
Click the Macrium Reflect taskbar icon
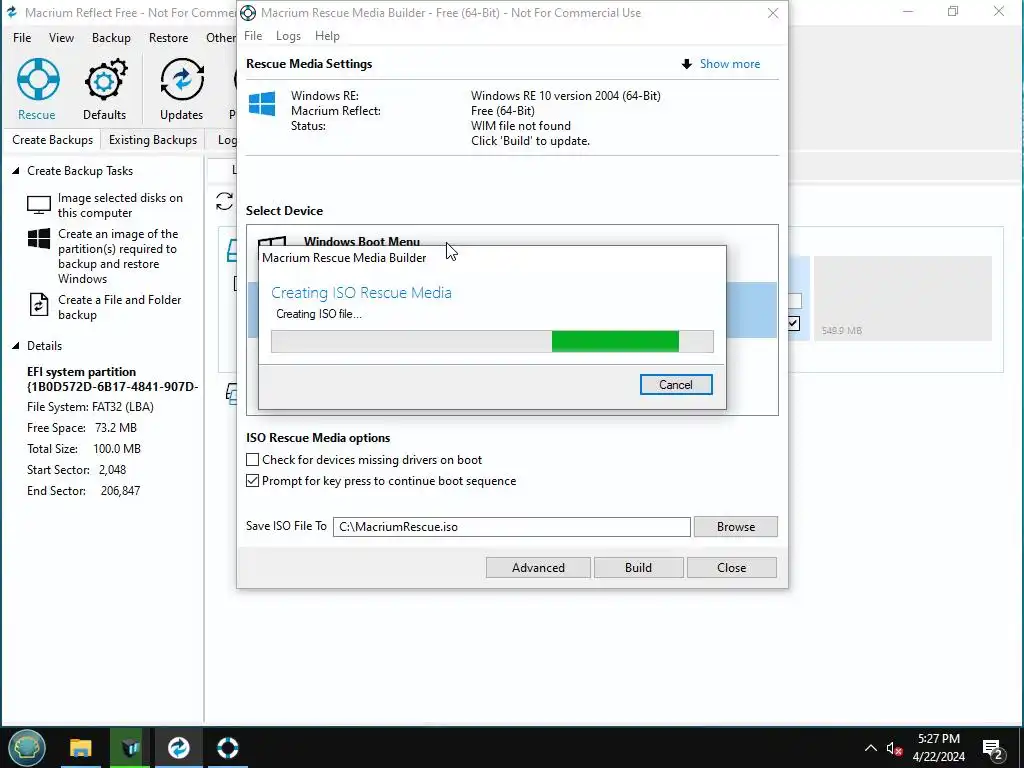click(178, 748)
